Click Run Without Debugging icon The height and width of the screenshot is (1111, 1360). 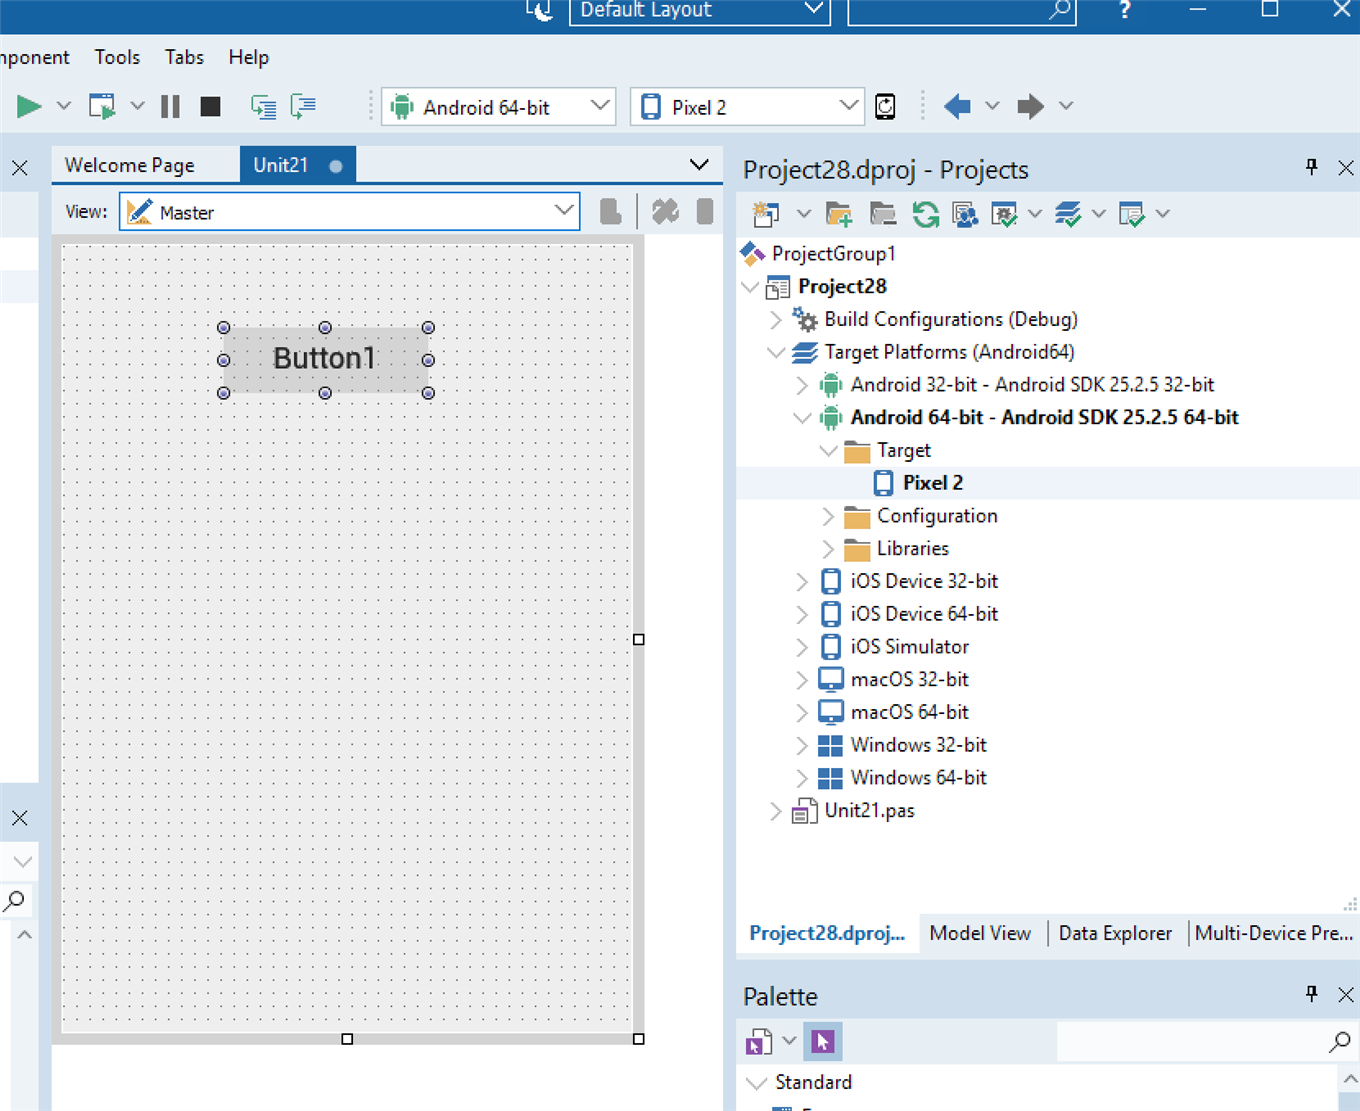(102, 106)
